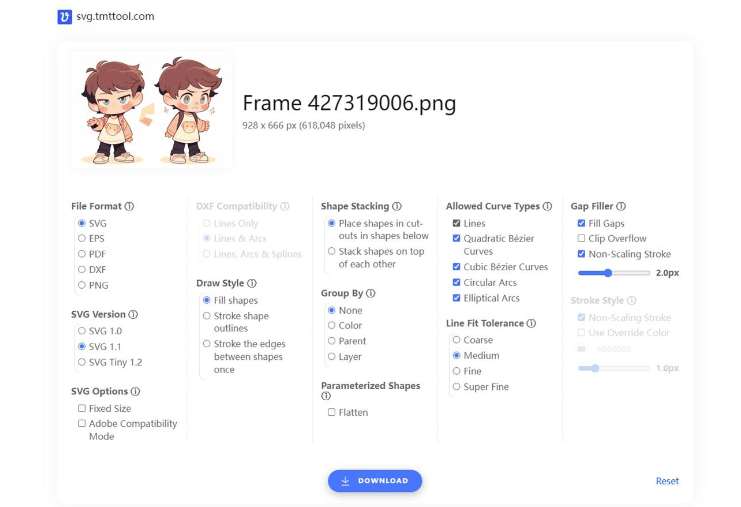Open the Parameterized Shapes info icon

[x=326, y=396]
